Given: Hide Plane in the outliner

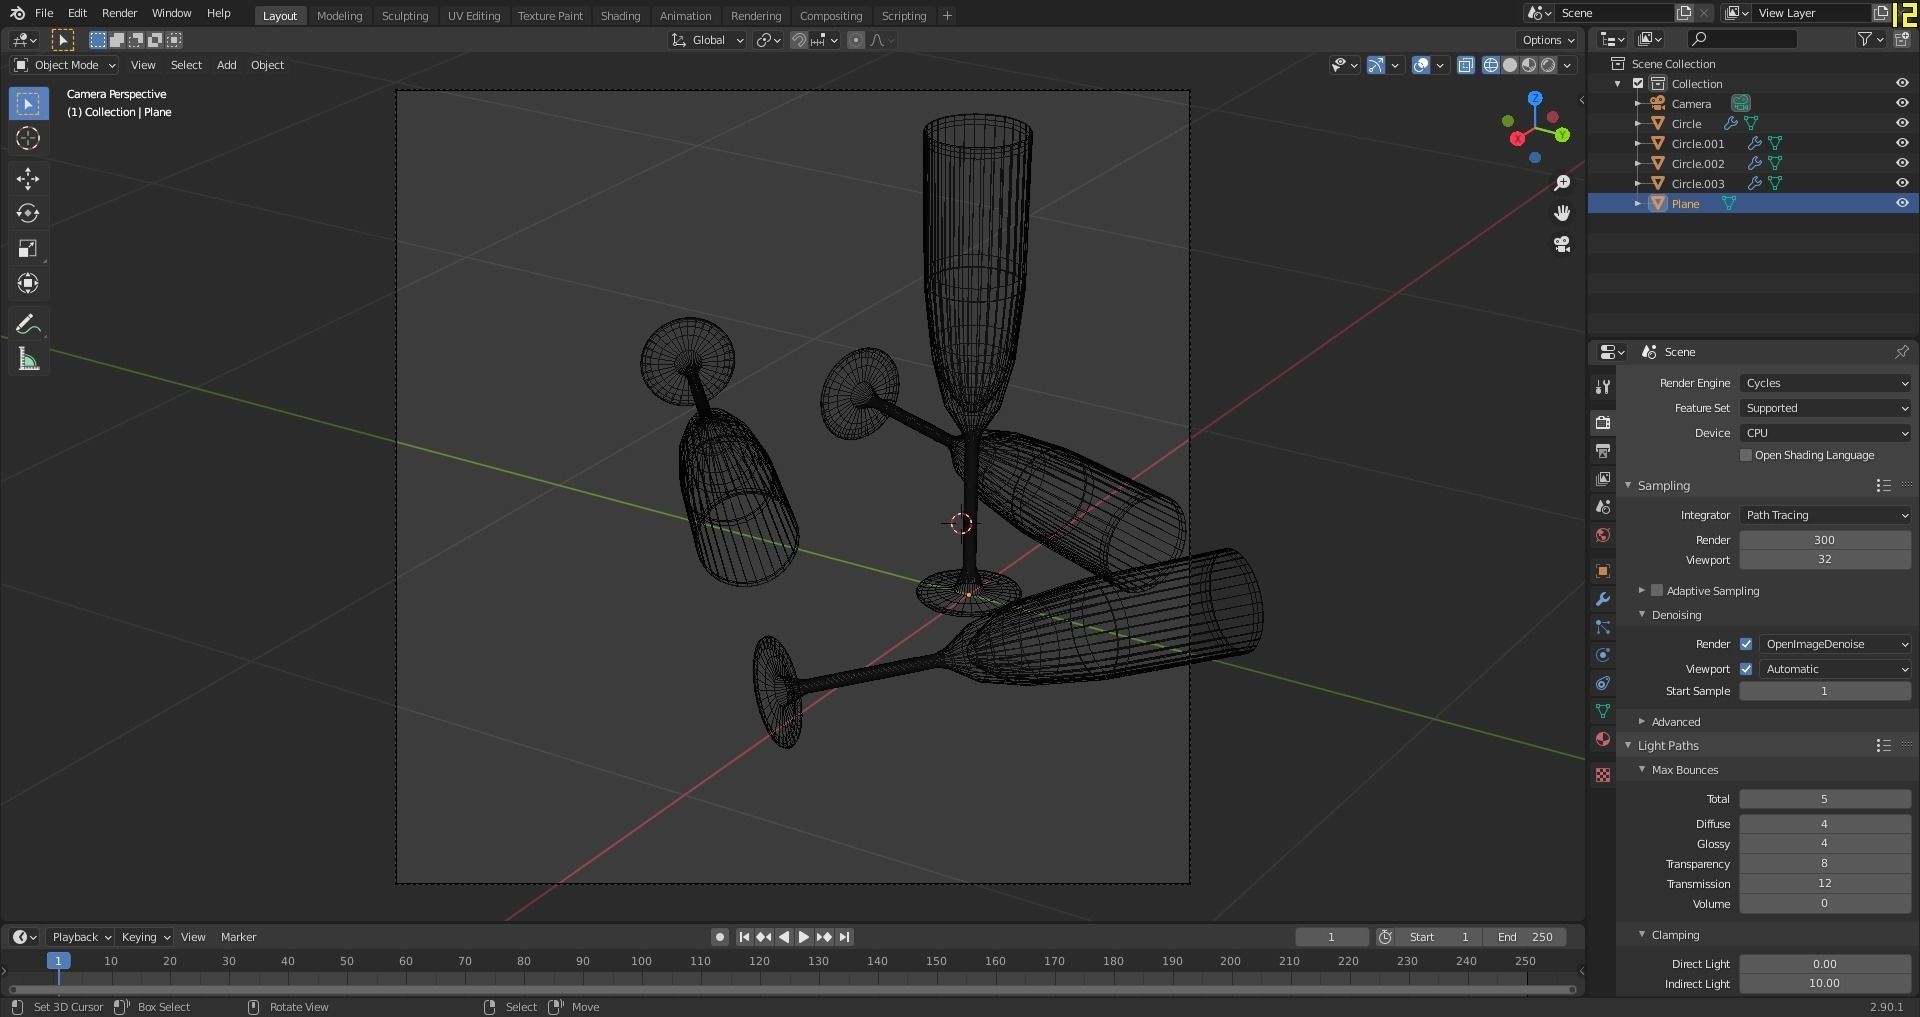Looking at the screenshot, I should pos(1902,203).
